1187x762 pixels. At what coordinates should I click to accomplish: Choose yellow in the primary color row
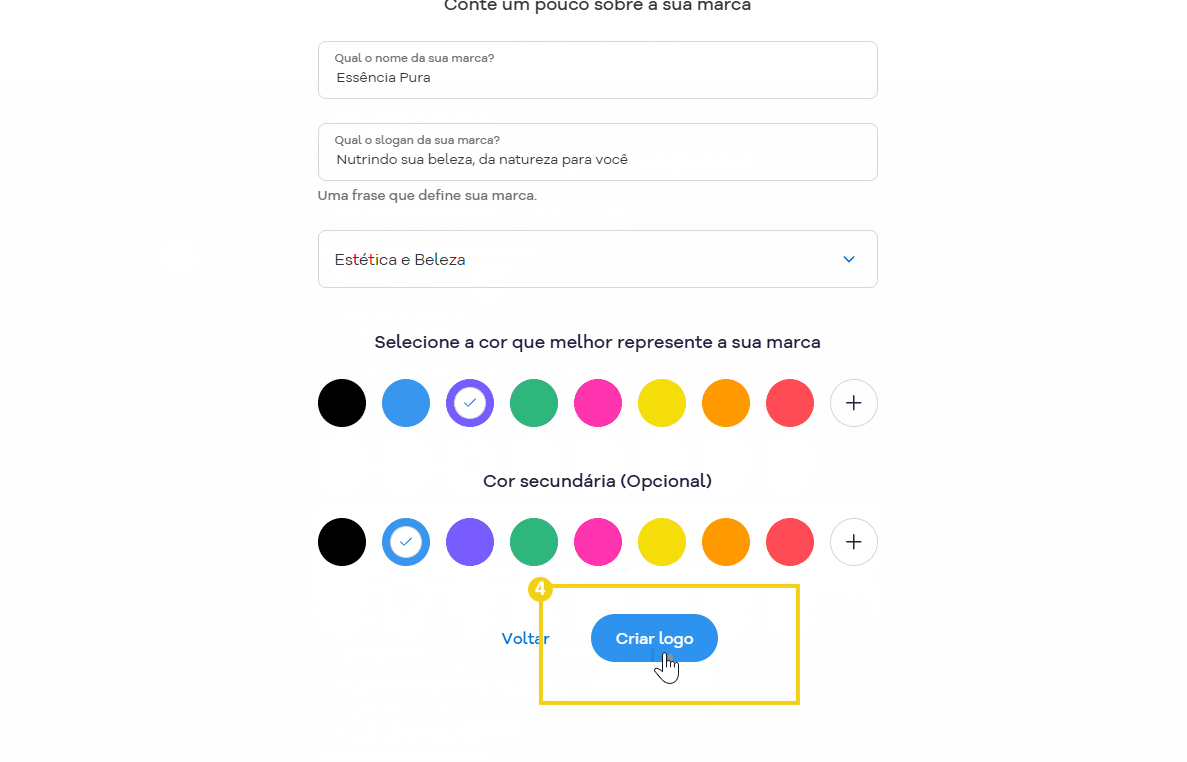coord(662,403)
